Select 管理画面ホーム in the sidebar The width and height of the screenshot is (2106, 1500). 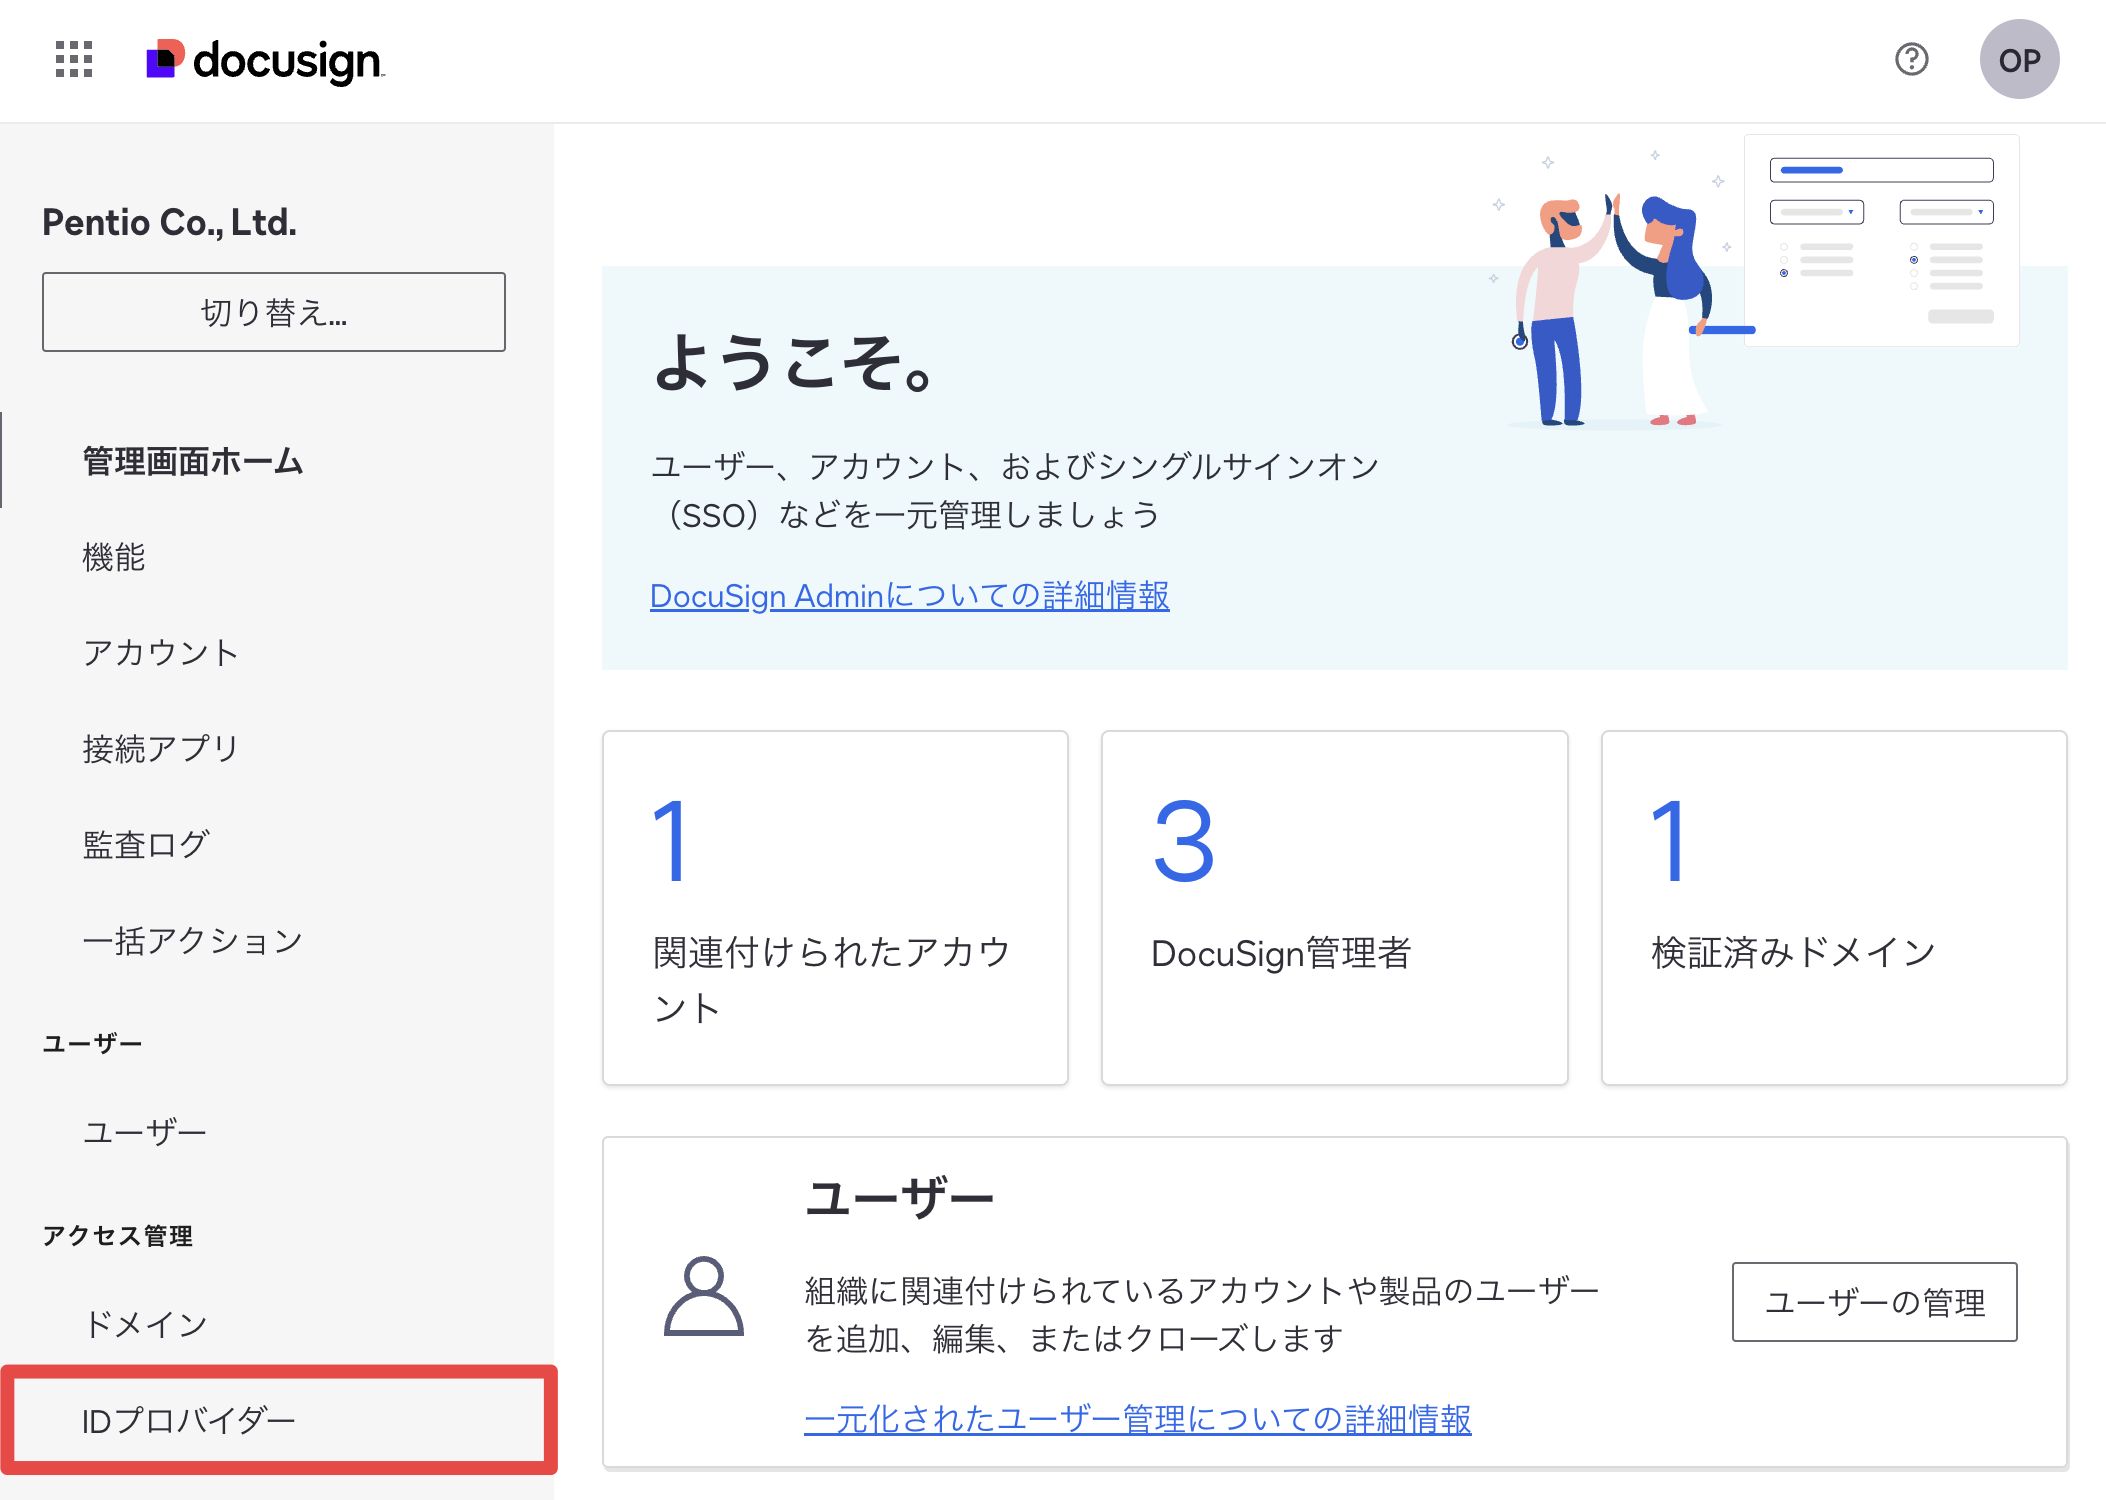click(x=192, y=461)
